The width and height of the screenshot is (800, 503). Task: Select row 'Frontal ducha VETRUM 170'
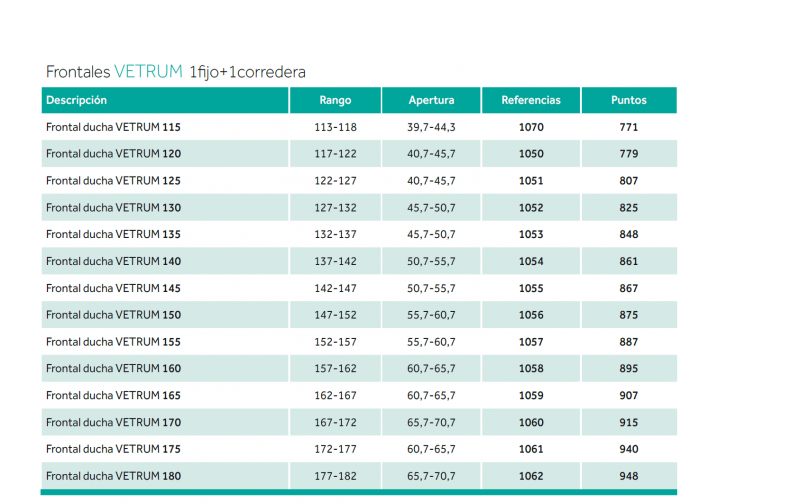[359, 422]
